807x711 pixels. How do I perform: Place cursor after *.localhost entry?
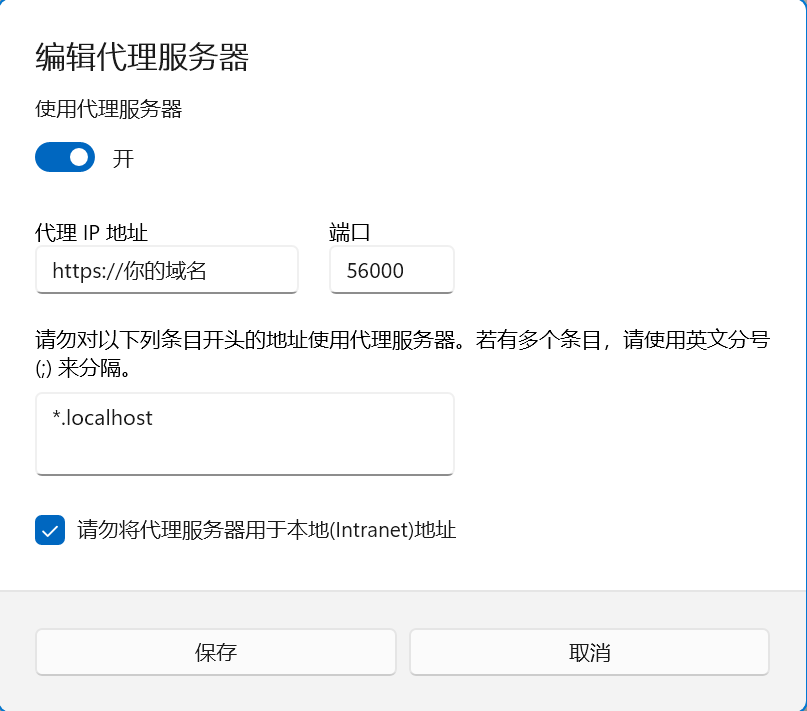(x=155, y=418)
